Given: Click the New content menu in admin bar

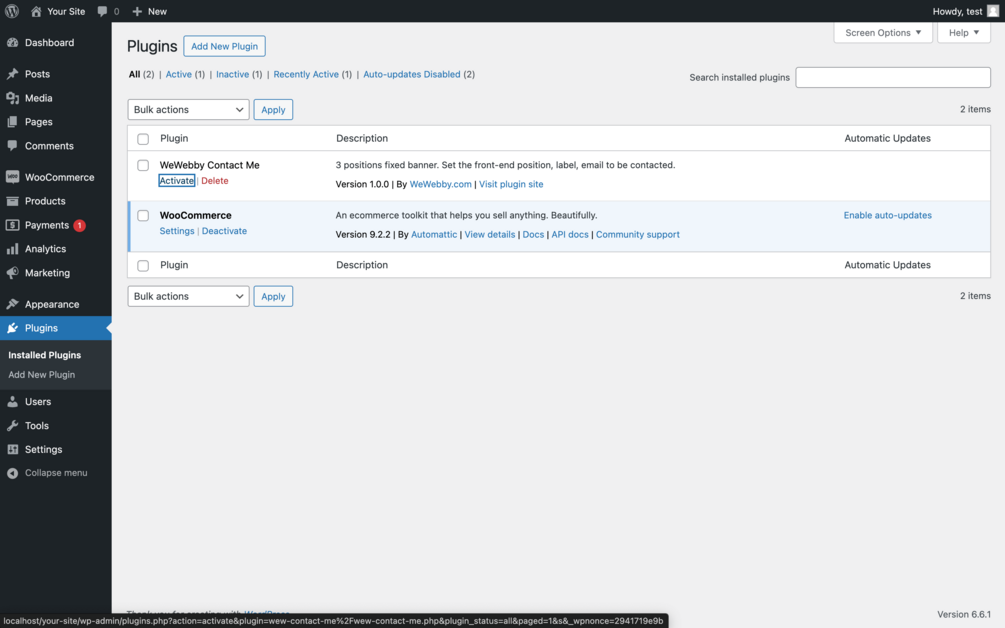Looking at the screenshot, I should pos(149,12).
